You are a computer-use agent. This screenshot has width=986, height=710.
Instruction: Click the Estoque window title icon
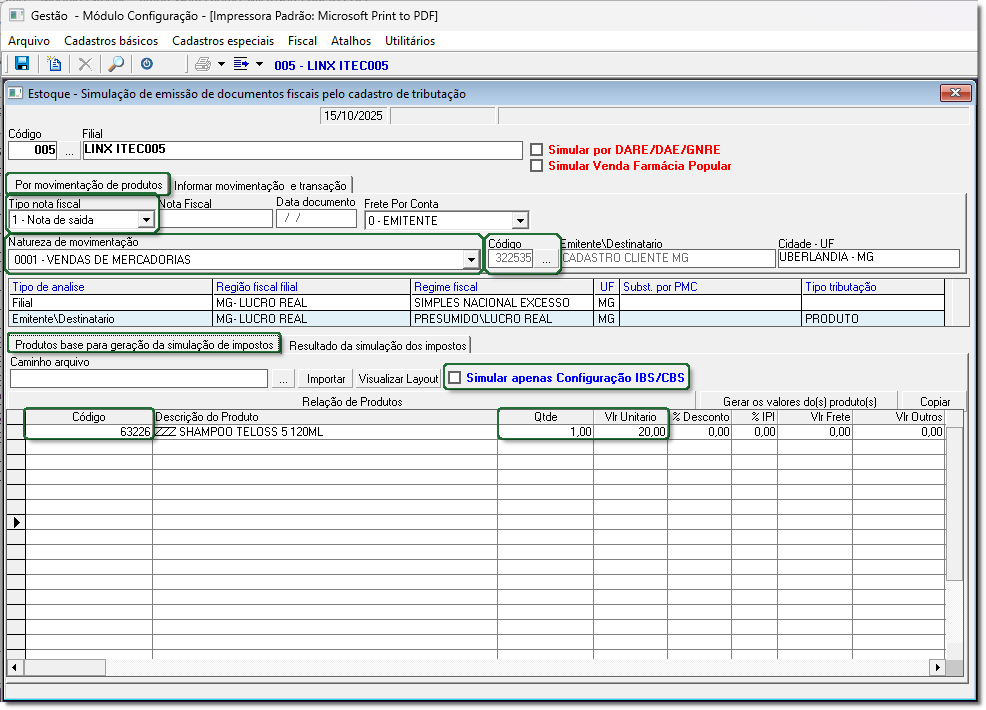click(16, 93)
